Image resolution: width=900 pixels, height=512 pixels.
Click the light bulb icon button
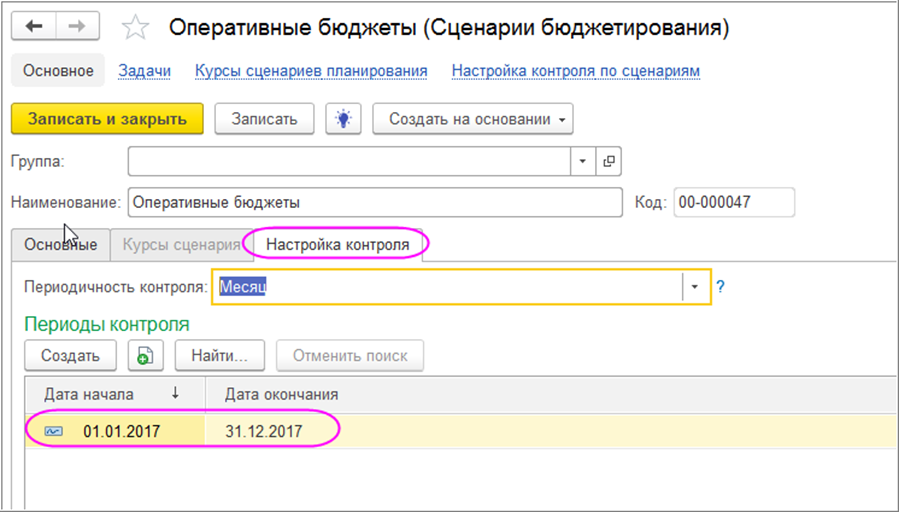pyautogui.click(x=343, y=119)
